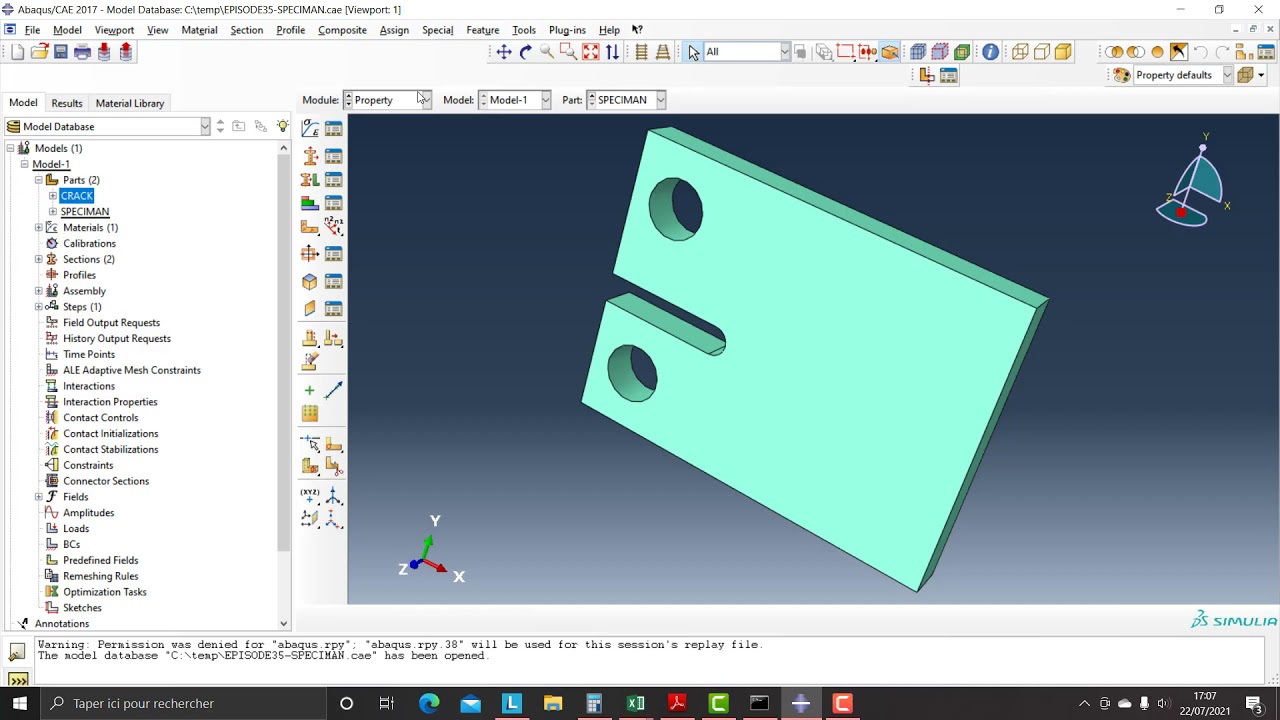
Task: Click the command line interface >>> tab
Action: [x=17, y=680]
